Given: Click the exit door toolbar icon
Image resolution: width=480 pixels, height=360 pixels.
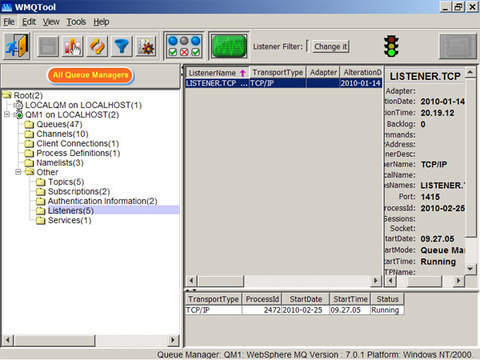Looking at the screenshot, I should [17, 46].
